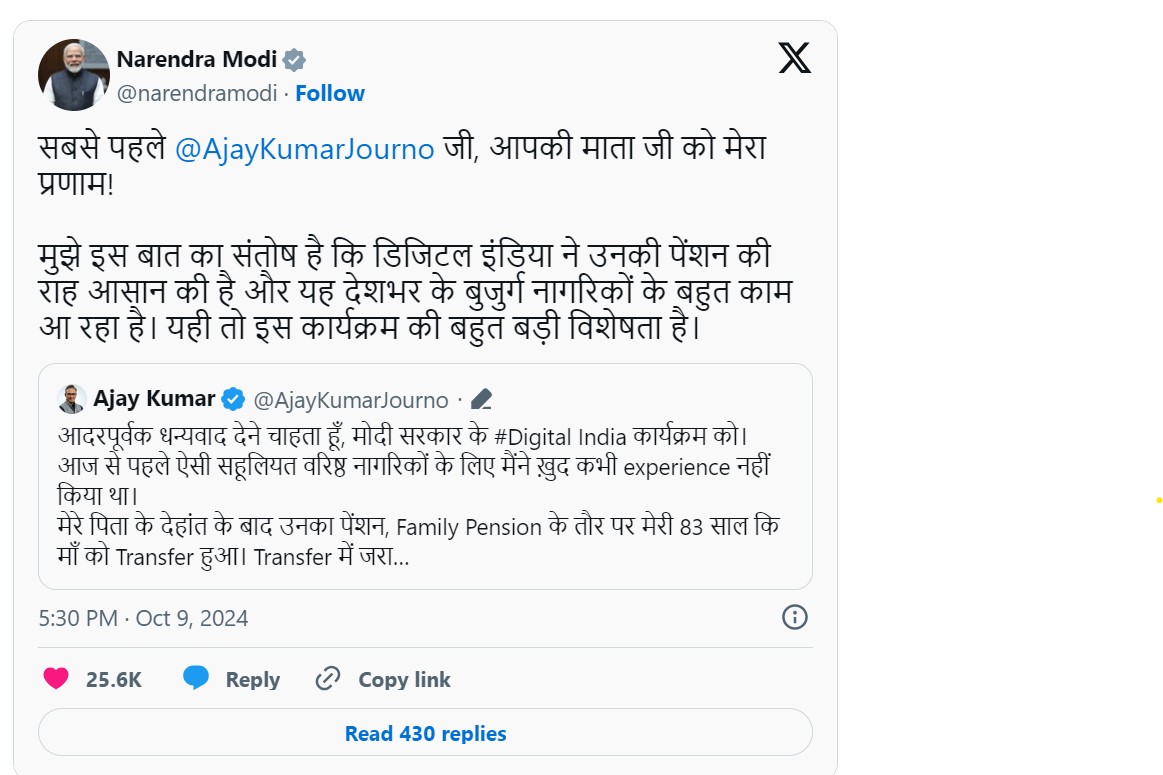Image resolution: width=1163 pixels, height=775 pixels.
Task: Click verified badge beside Ajay Kumar name
Action: click(x=233, y=400)
